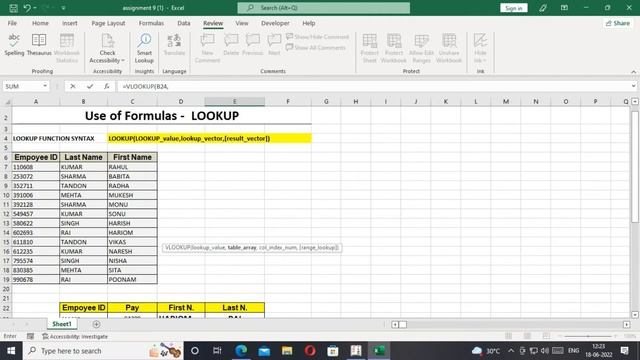The image size is (640, 360).
Task: Click Excel icon in the taskbar
Action: pyautogui.click(x=379, y=351)
